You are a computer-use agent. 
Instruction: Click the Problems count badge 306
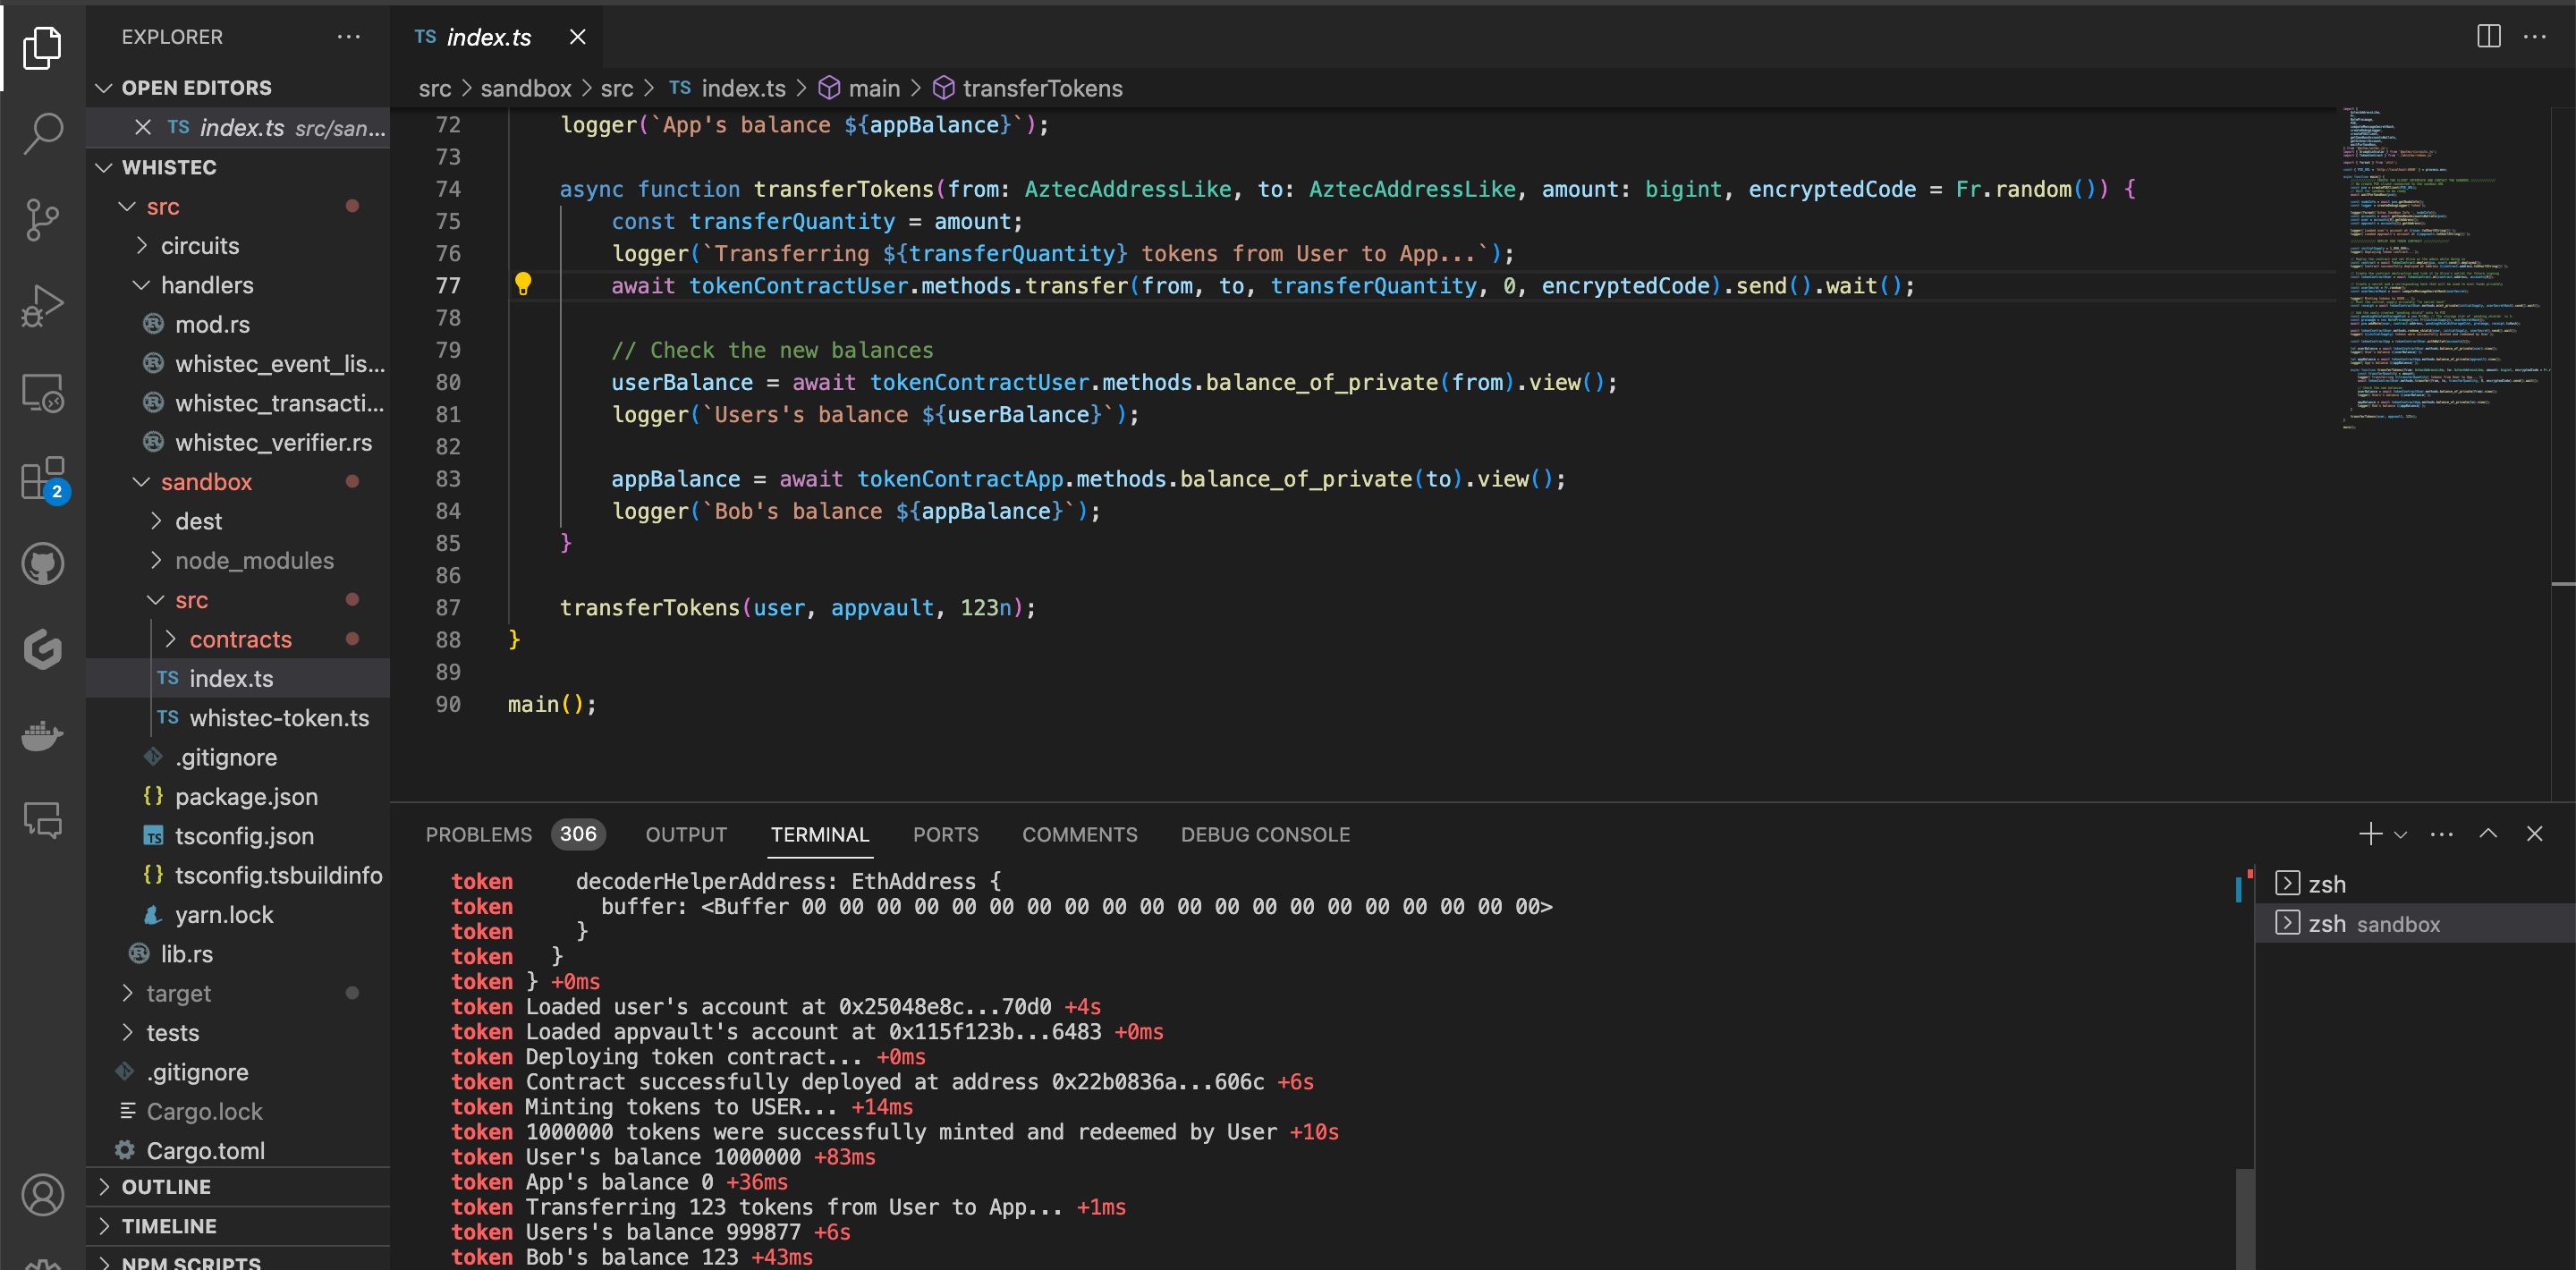(578, 834)
